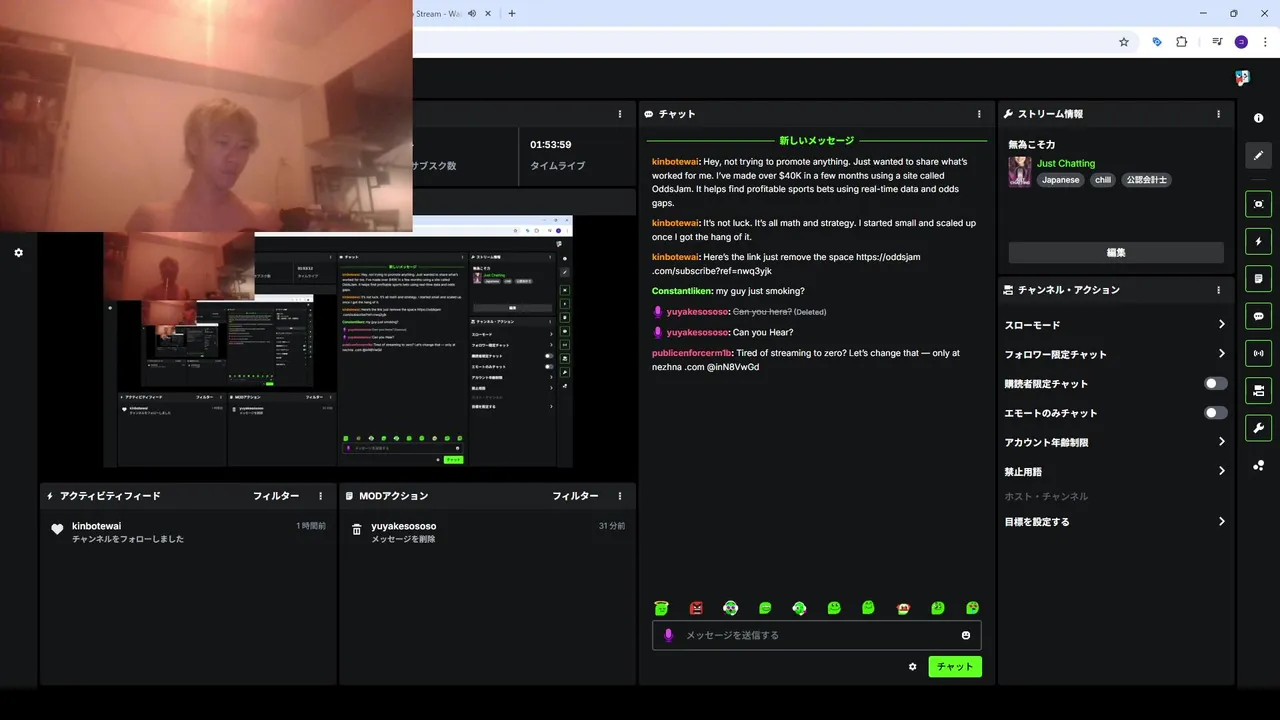Click the media control icon in the browser toolbar

click(1217, 42)
